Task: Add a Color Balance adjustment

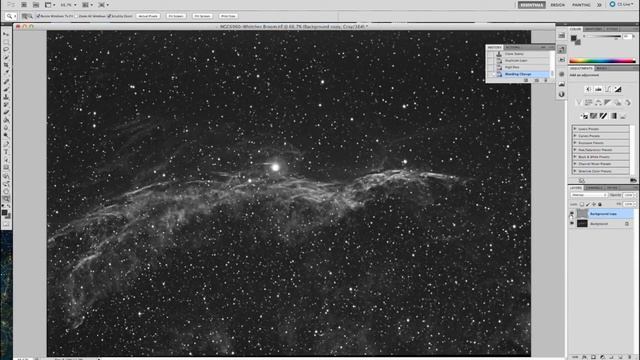Action: (x=598, y=103)
